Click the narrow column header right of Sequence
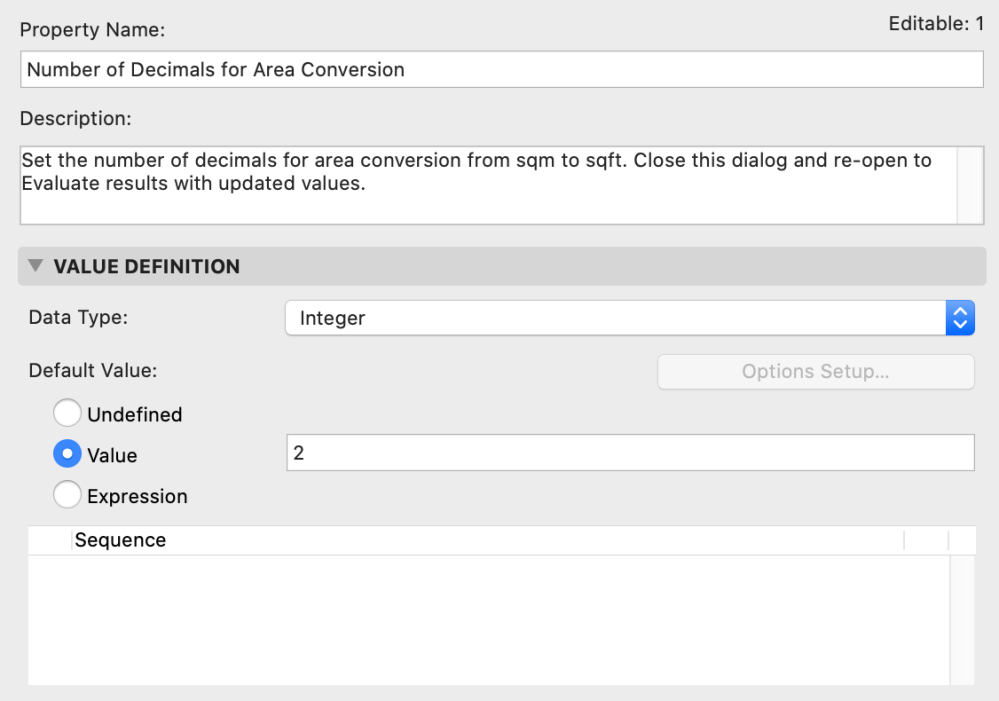999x701 pixels. [x=926, y=541]
